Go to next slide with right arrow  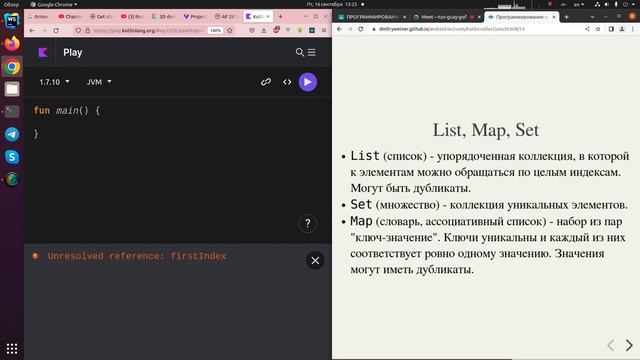[x=629, y=345]
